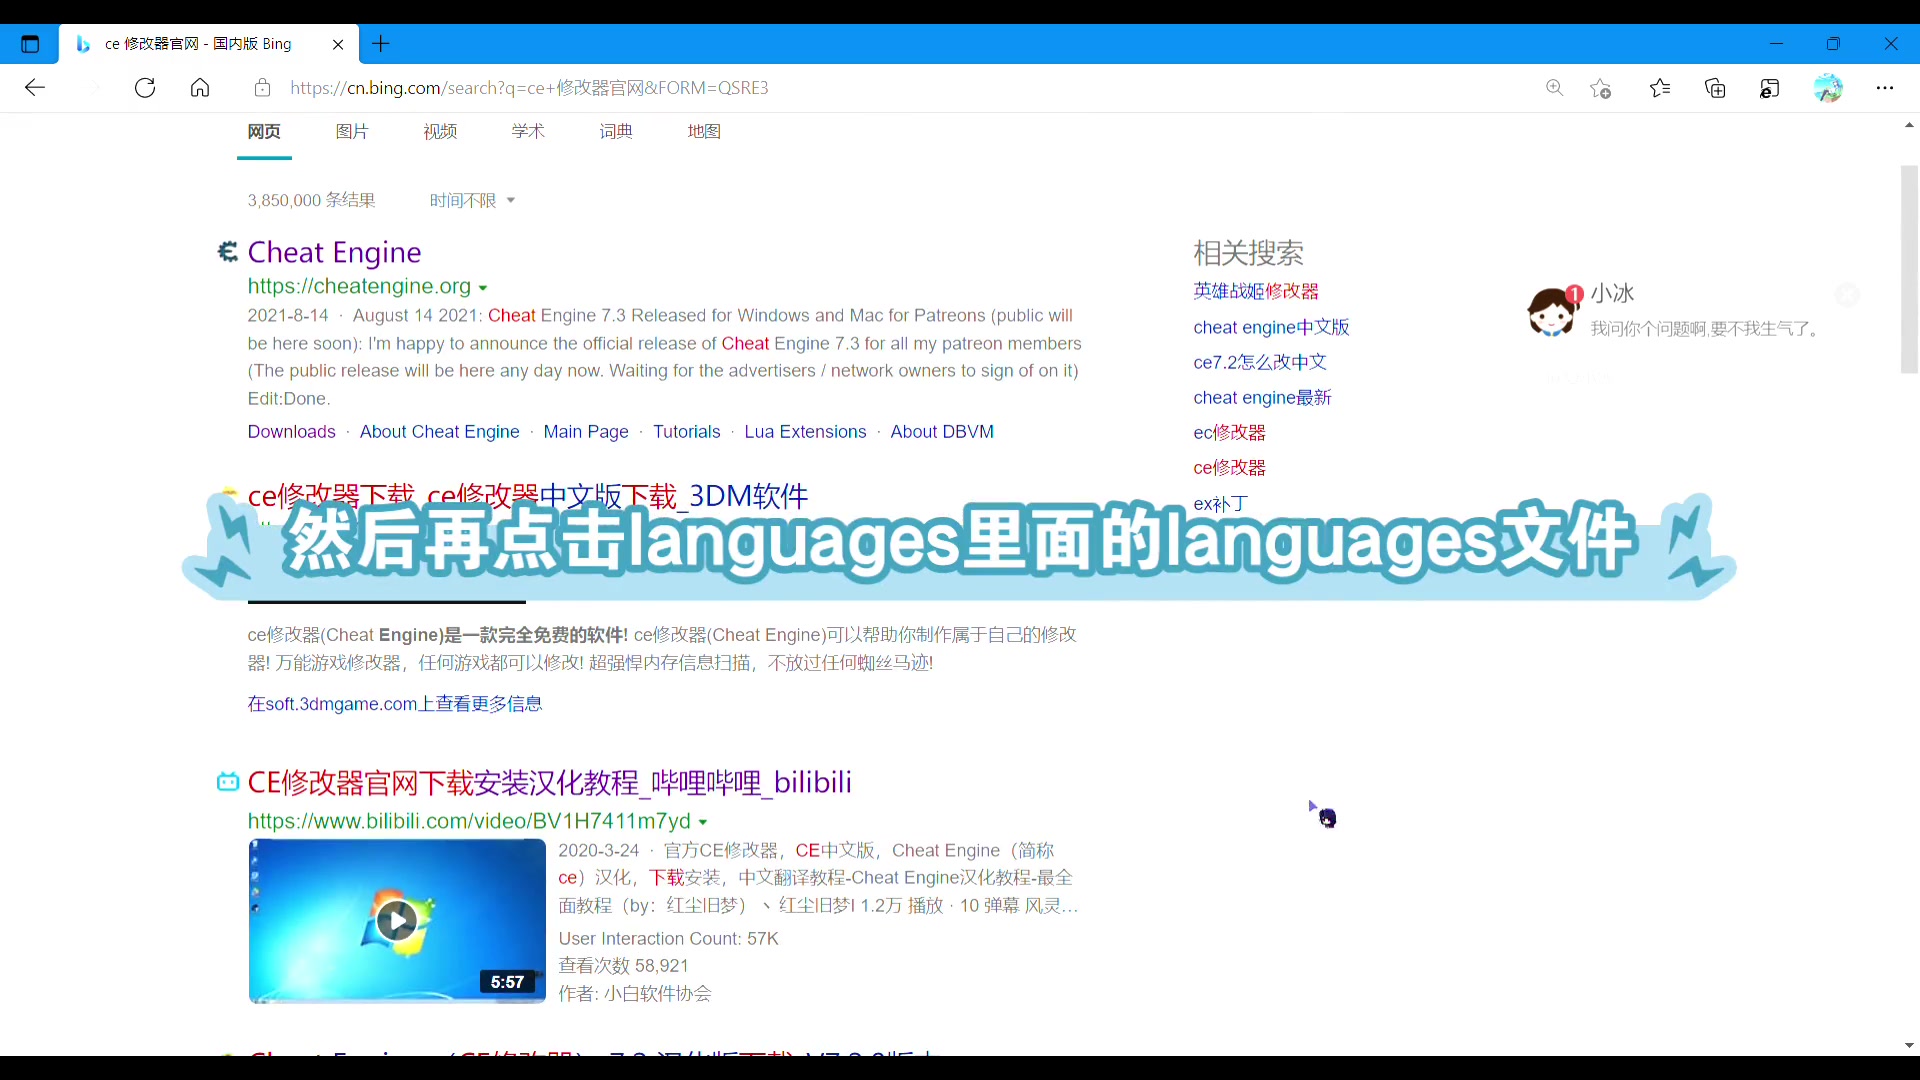Open a new browser tab
Viewport: 1920px width, 1080px height.
click(x=381, y=44)
